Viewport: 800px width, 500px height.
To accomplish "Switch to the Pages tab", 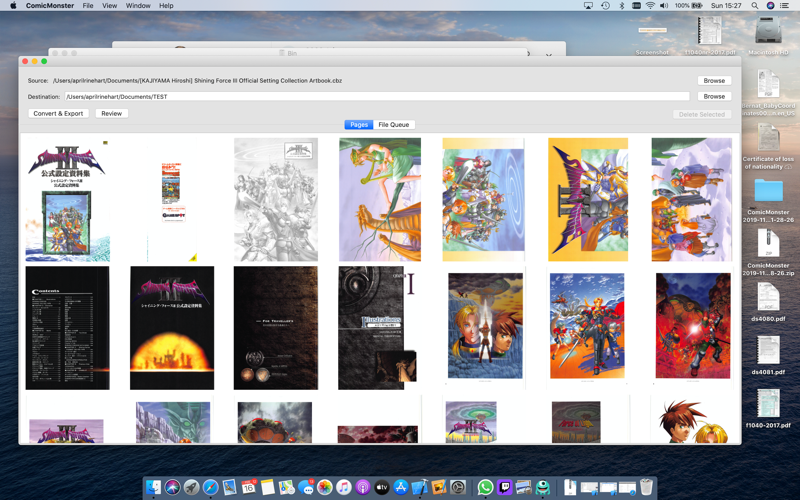I will [359, 124].
